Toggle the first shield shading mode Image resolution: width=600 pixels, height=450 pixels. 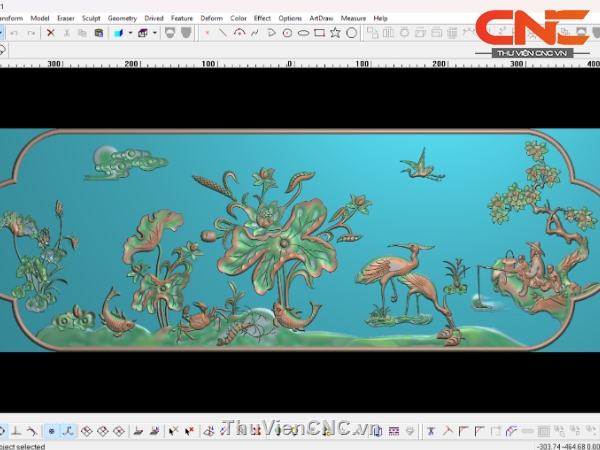pos(169,33)
